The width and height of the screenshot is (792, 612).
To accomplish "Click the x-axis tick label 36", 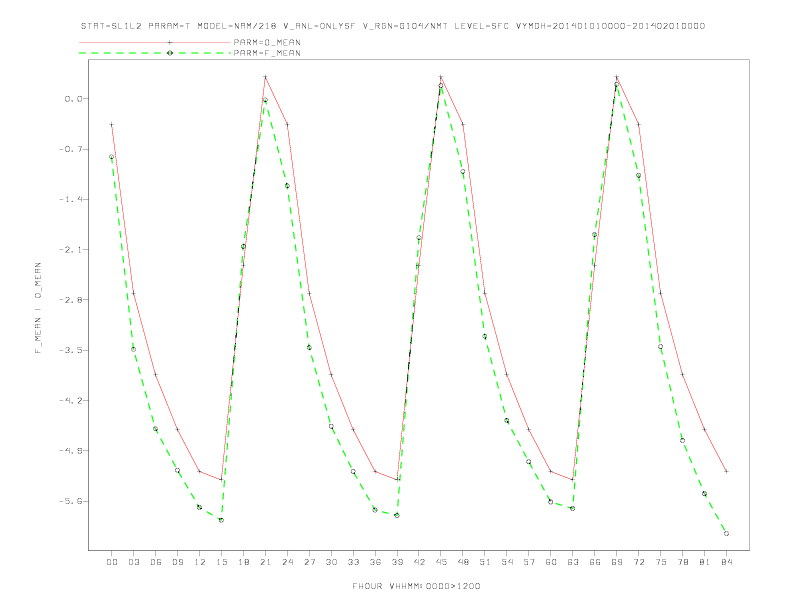I will pos(375,562).
